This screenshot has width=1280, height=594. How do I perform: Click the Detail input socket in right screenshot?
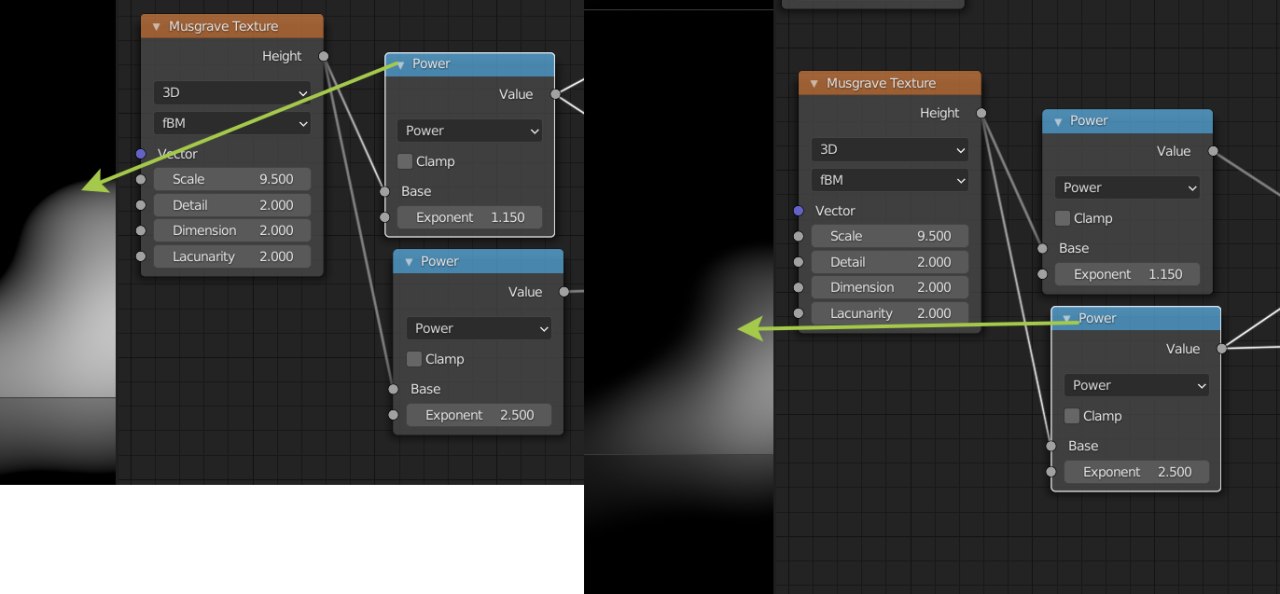coord(798,262)
